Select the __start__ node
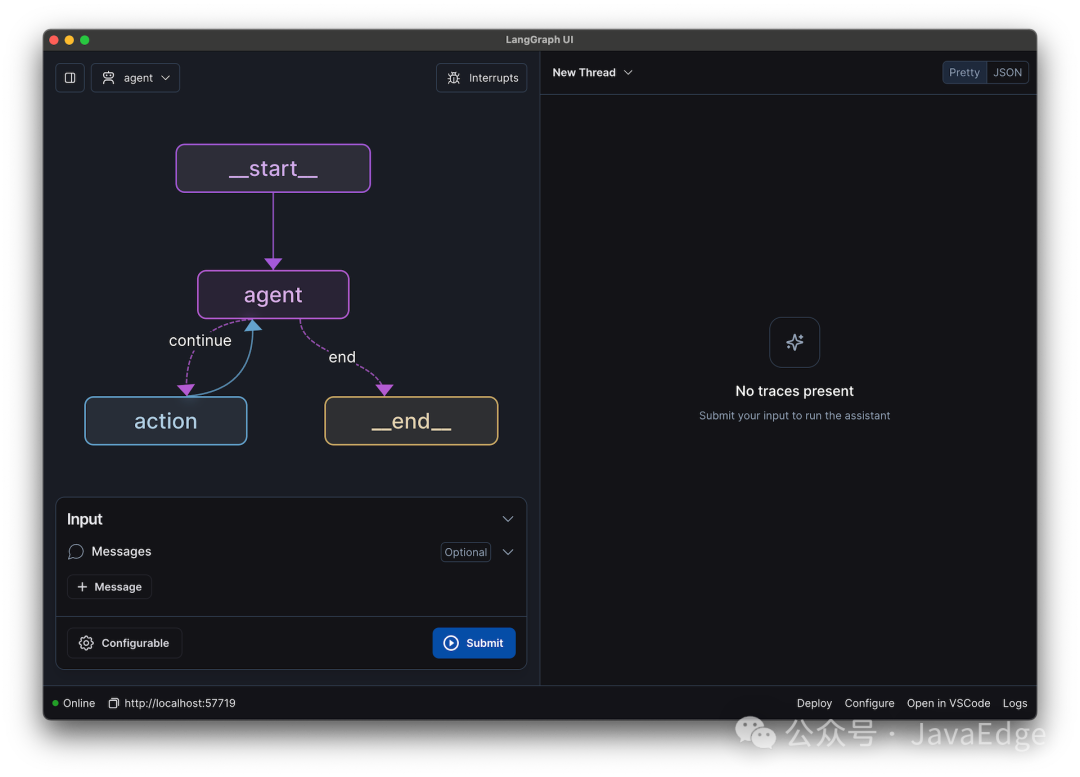The height and width of the screenshot is (777, 1080). pyautogui.click(x=273, y=168)
